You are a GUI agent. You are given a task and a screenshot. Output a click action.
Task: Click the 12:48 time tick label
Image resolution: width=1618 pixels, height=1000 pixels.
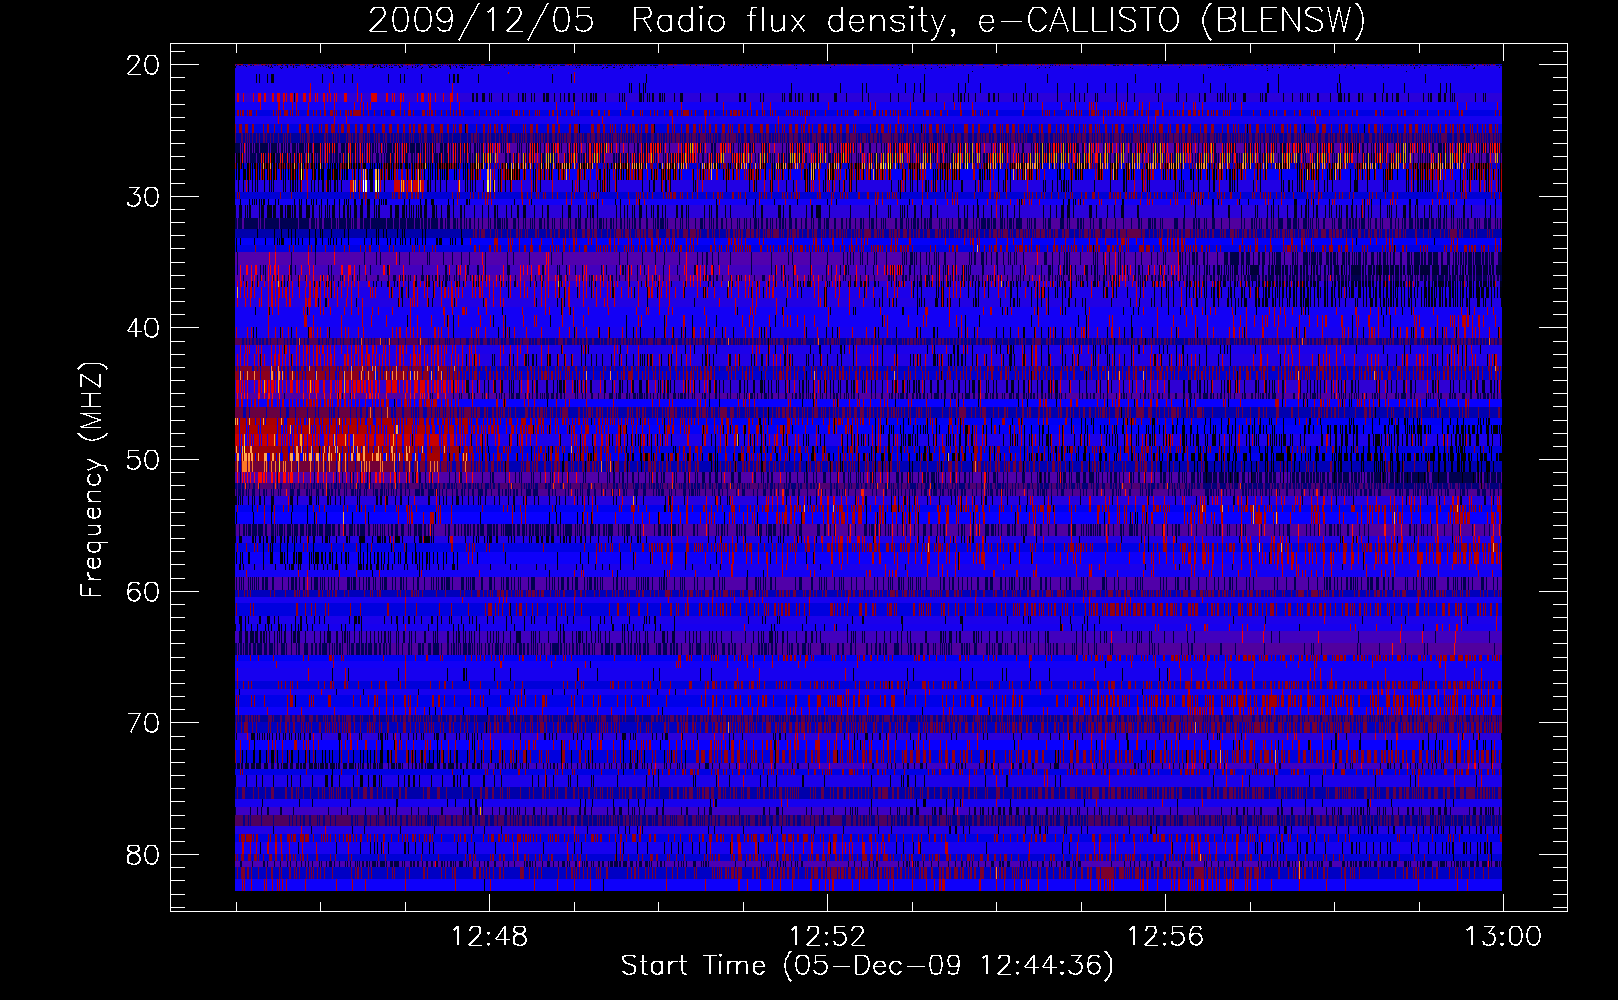pyautogui.click(x=489, y=937)
